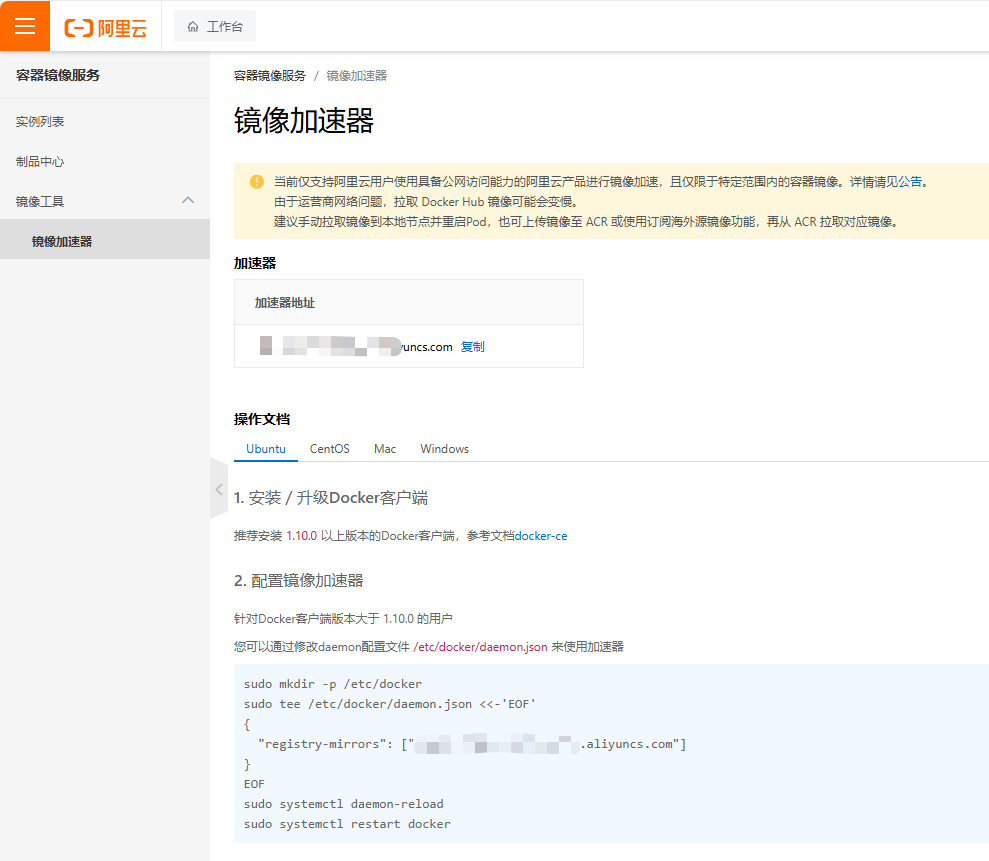The width and height of the screenshot is (989, 861).
Task: Click the 操作文档 section heading
Action: pos(262,419)
